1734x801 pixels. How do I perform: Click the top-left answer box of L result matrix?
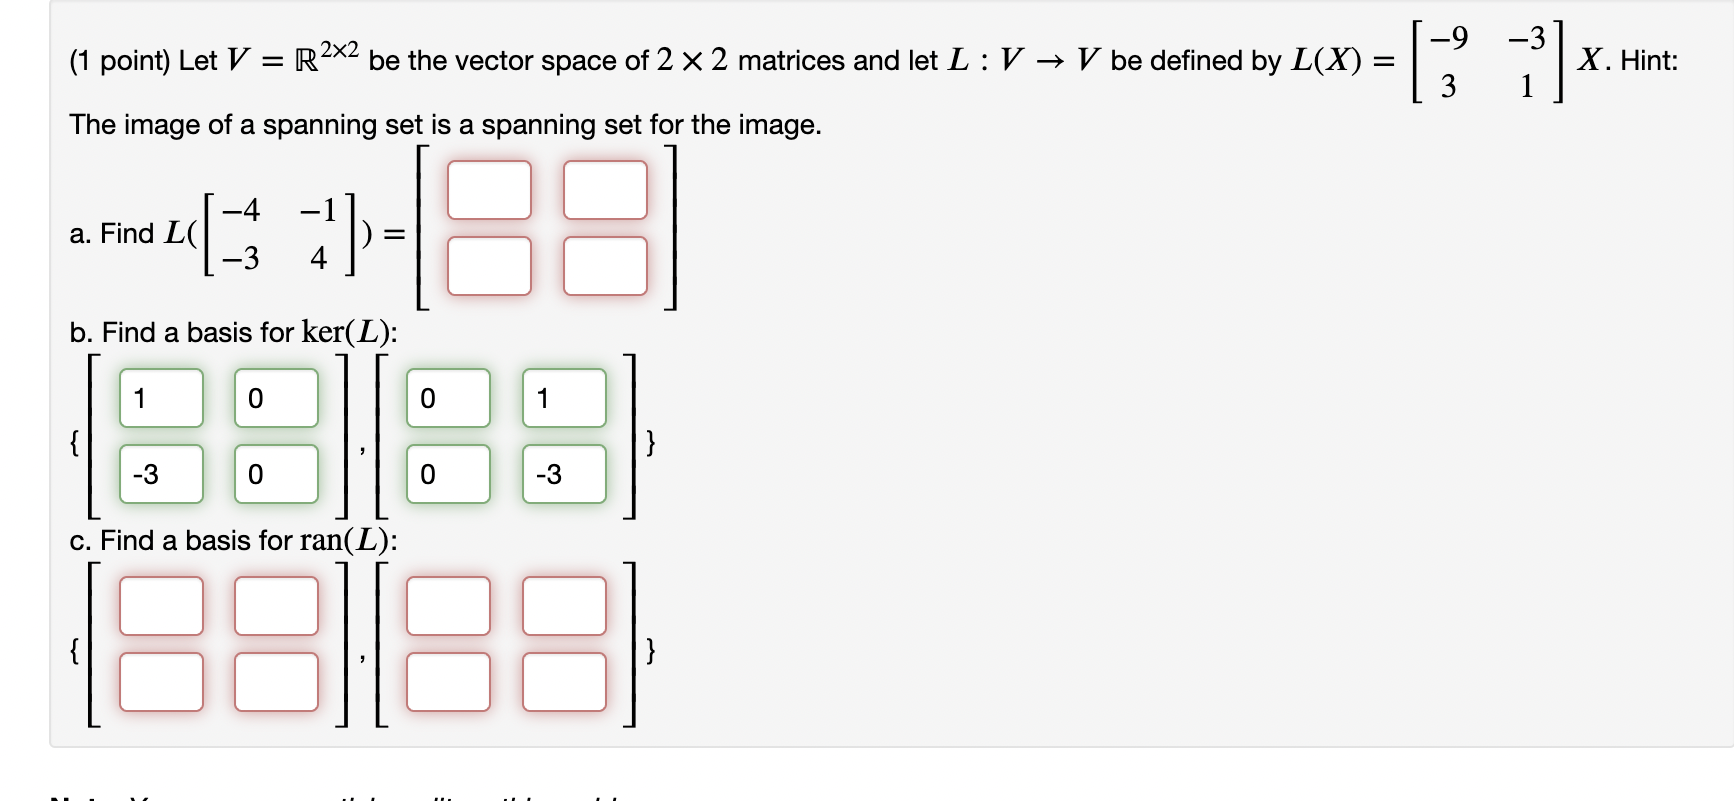pos(489,190)
